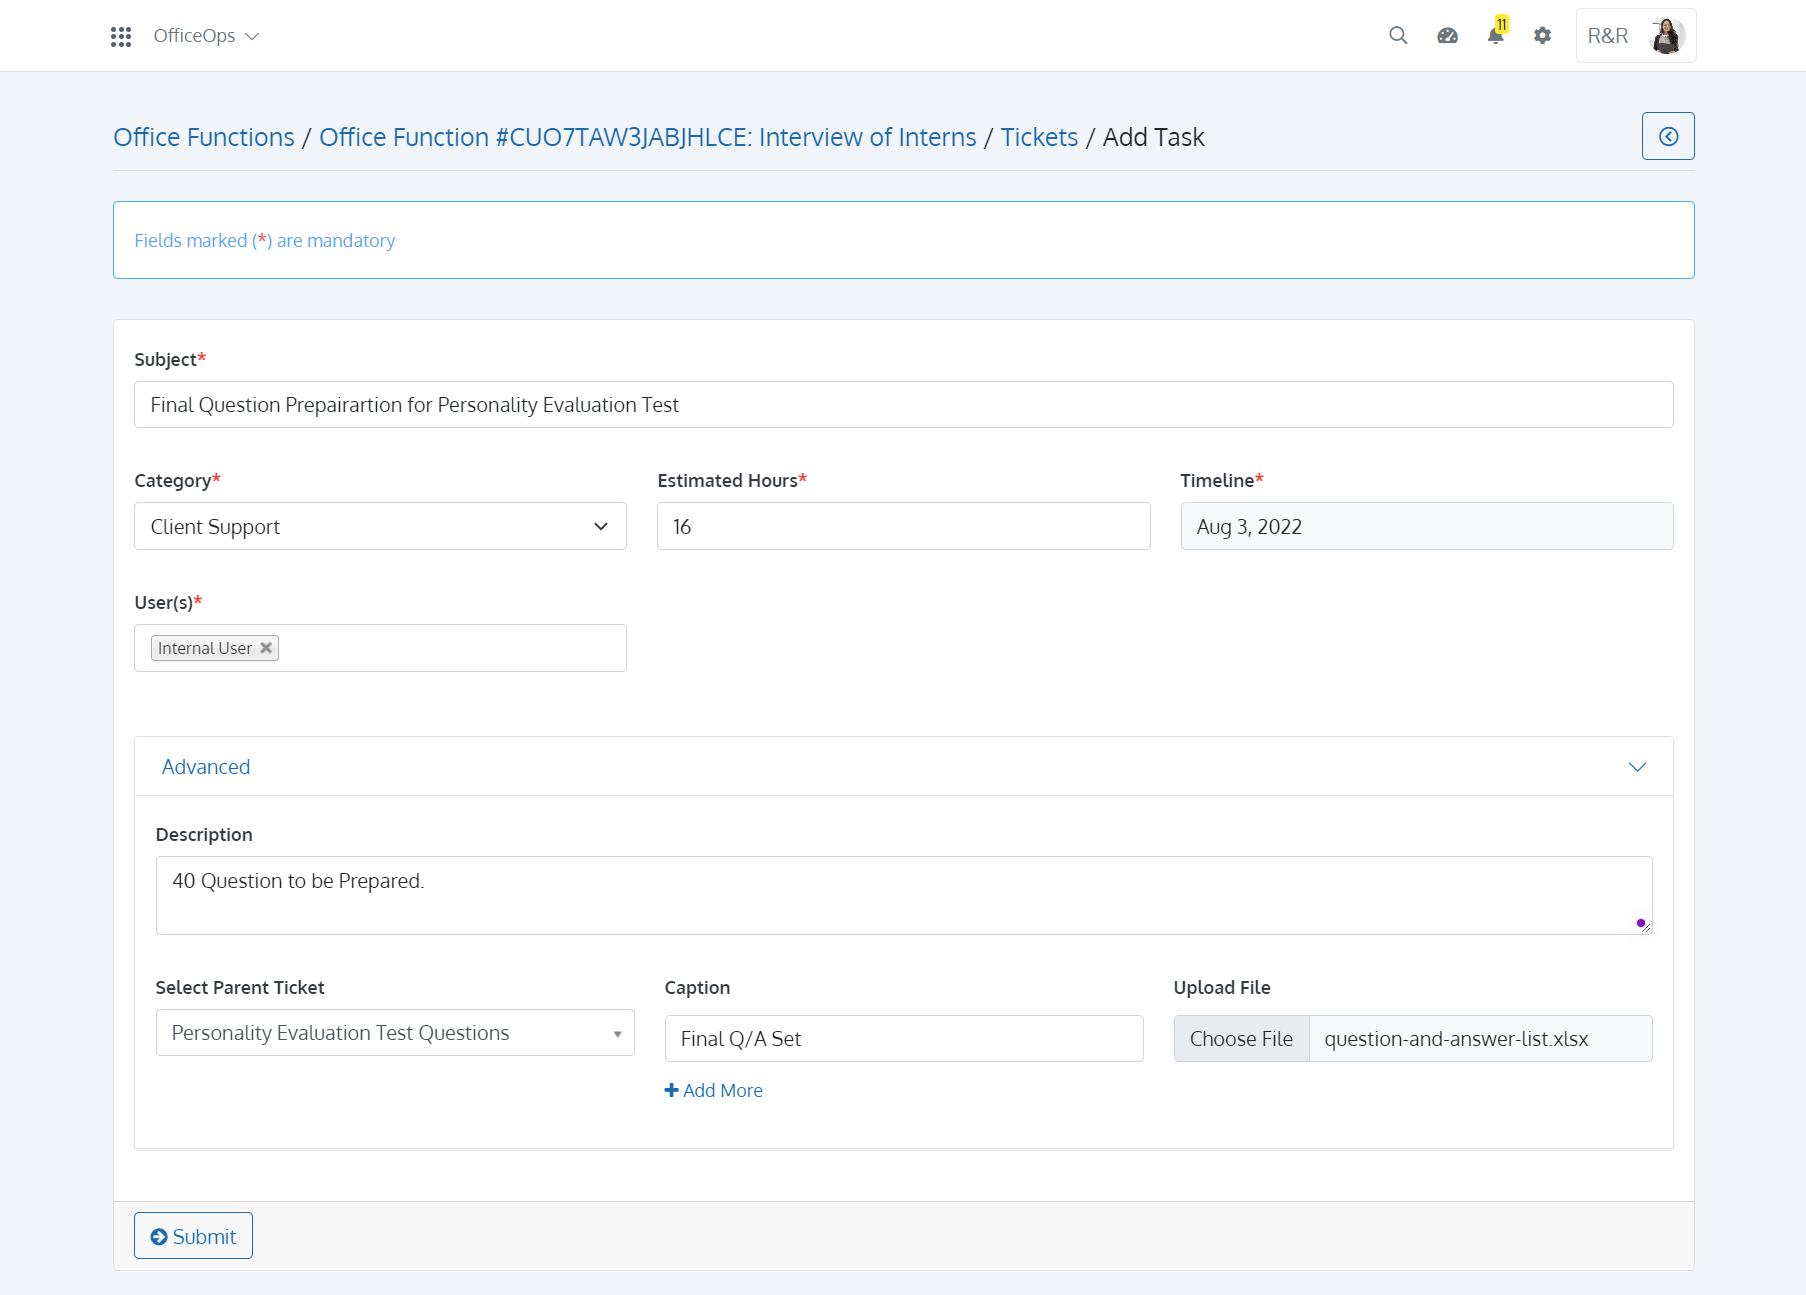Open the Timeline date field

click(1426, 526)
